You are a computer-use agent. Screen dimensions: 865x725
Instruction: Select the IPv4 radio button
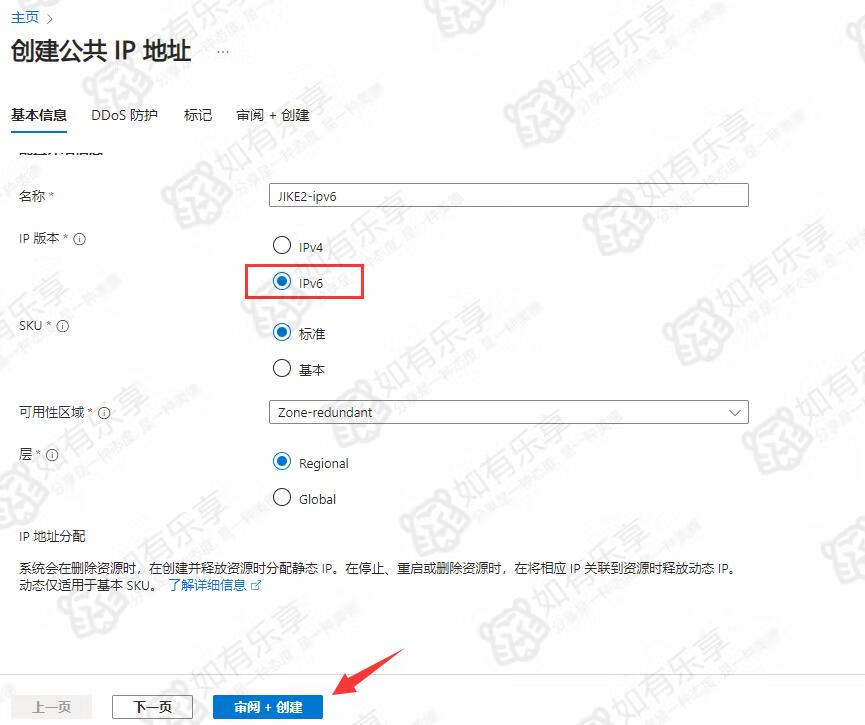pyautogui.click(x=282, y=246)
